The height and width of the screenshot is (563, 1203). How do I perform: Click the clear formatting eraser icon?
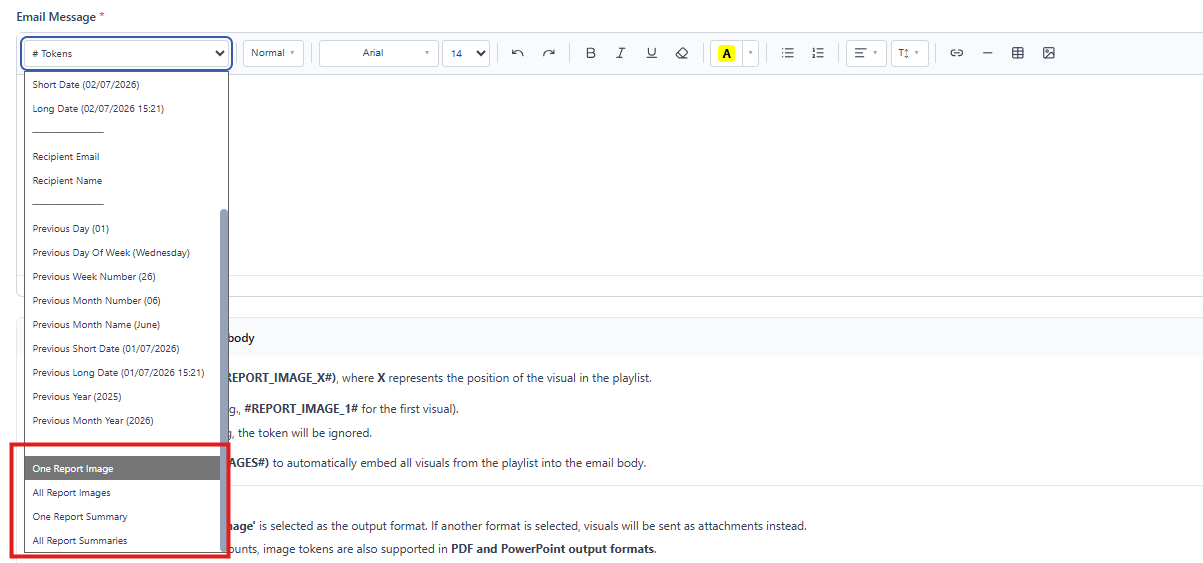[682, 53]
